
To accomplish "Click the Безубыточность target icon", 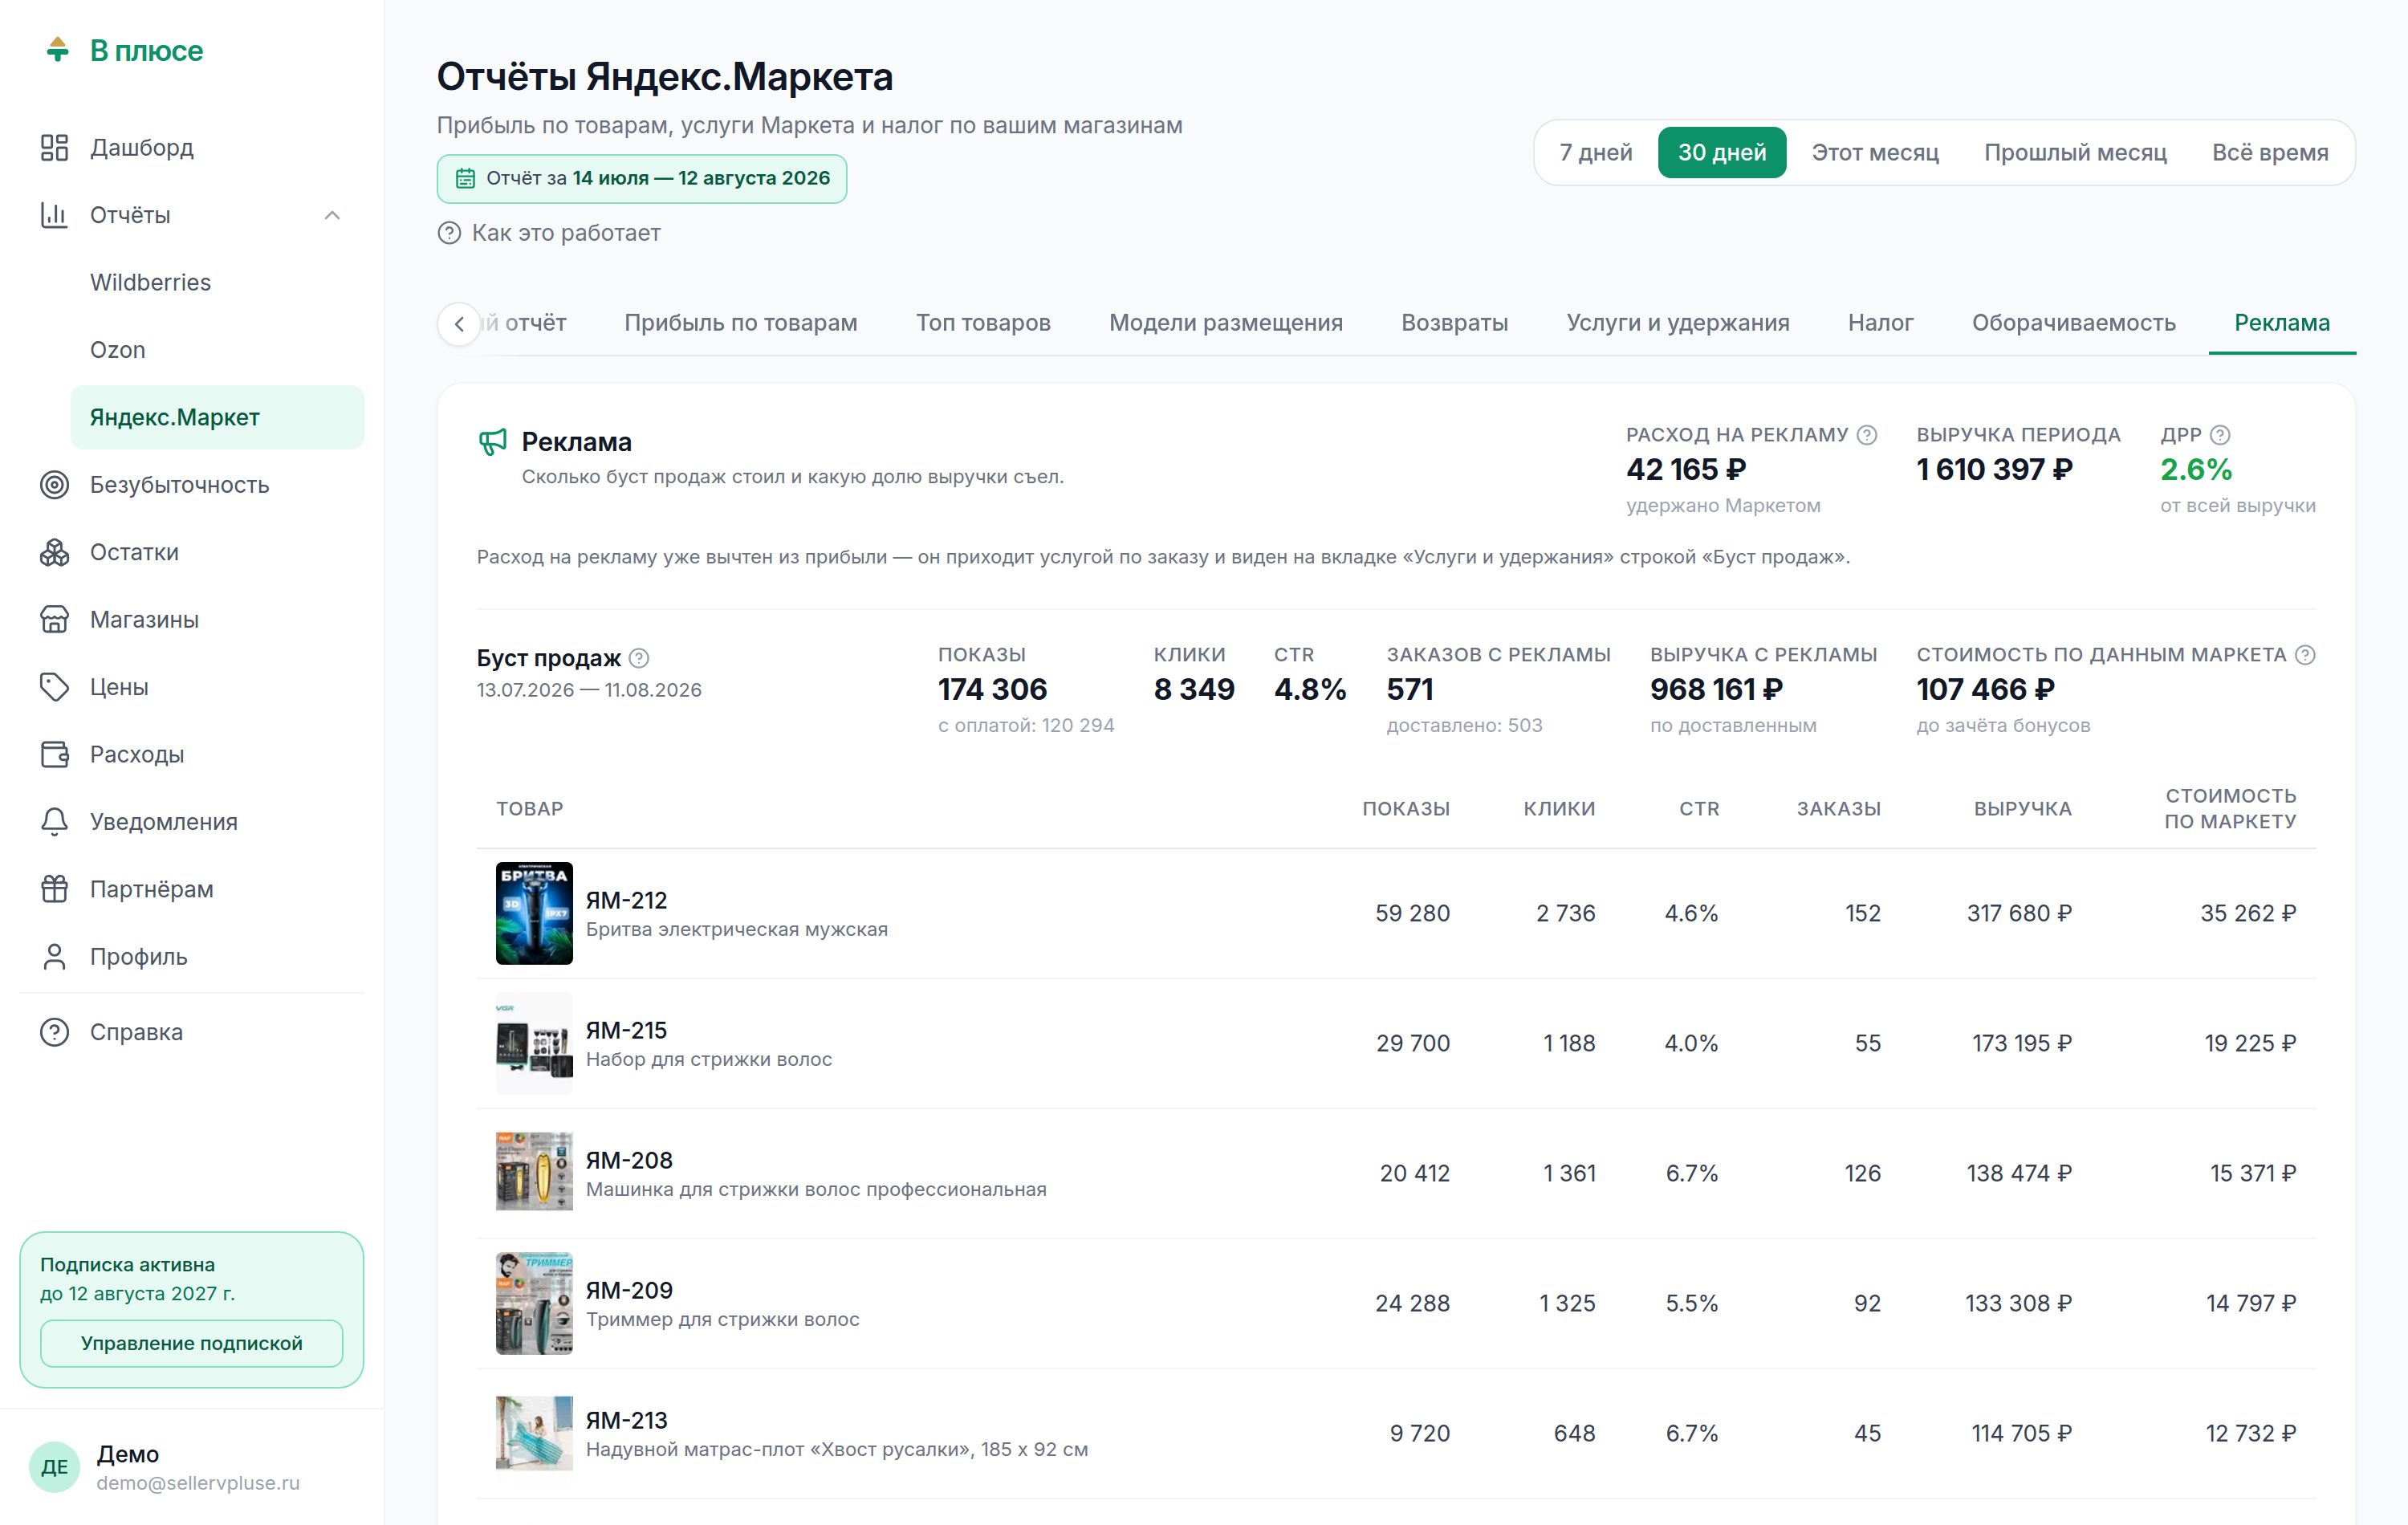I will [x=54, y=485].
